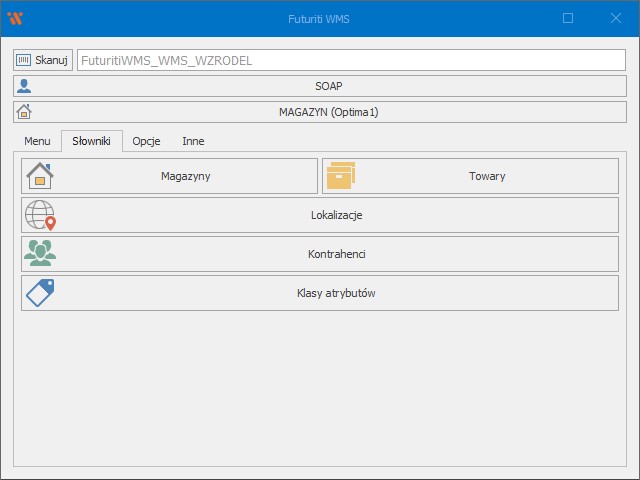
Task: Click the yellow boxes icon for Towary
Action: [x=341, y=176]
